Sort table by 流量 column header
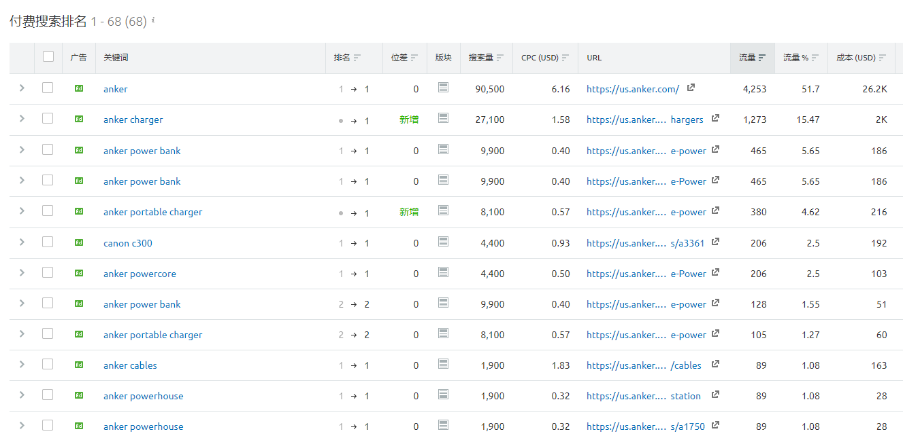The image size is (903, 438). point(752,58)
